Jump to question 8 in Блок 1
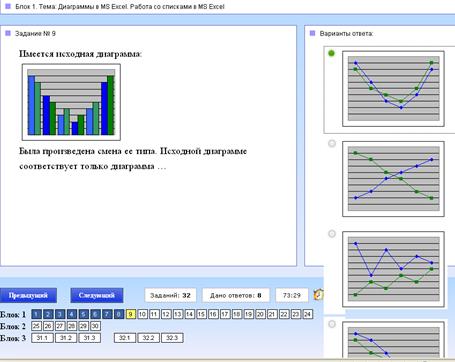 [119, 314]
